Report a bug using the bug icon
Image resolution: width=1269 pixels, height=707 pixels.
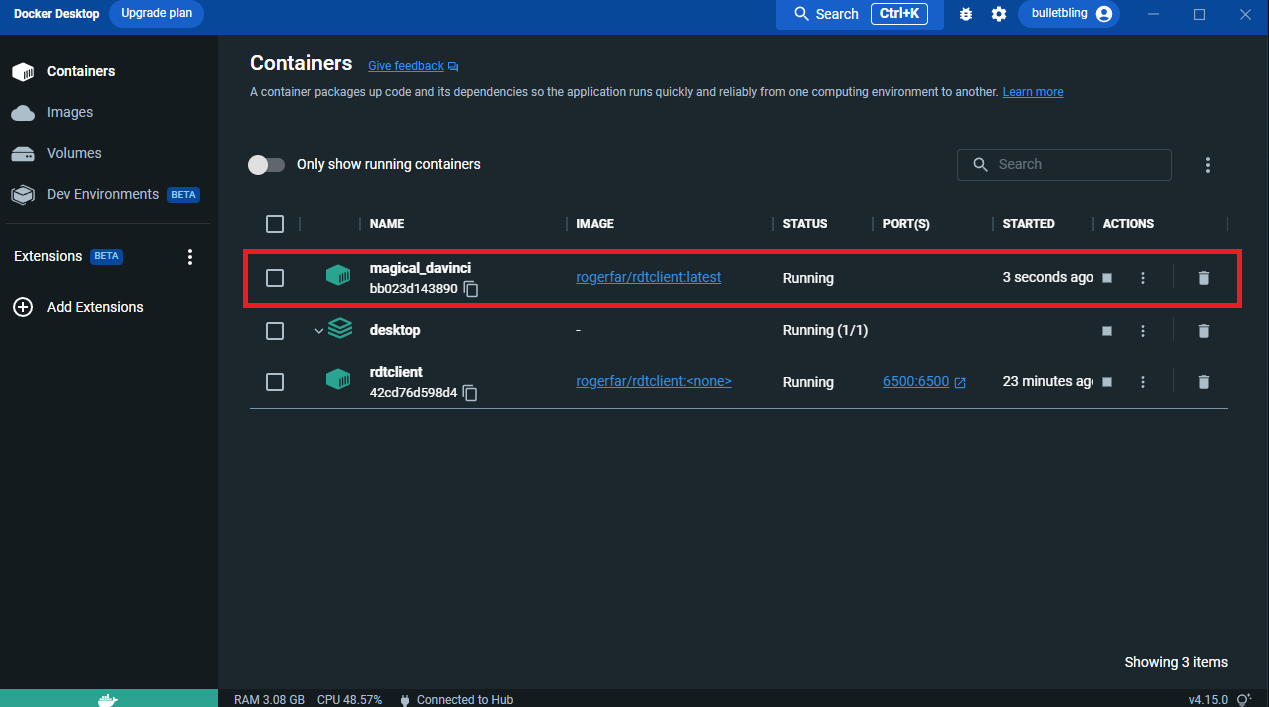pos(965,14)
